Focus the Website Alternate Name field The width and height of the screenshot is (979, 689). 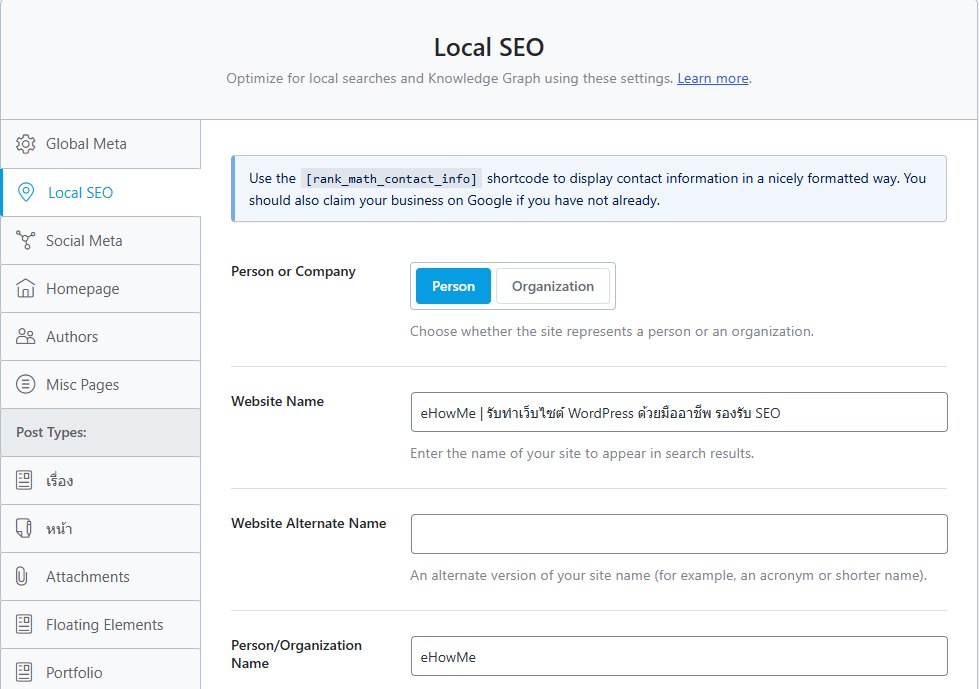pyautogui.click(x=679, y=534)
